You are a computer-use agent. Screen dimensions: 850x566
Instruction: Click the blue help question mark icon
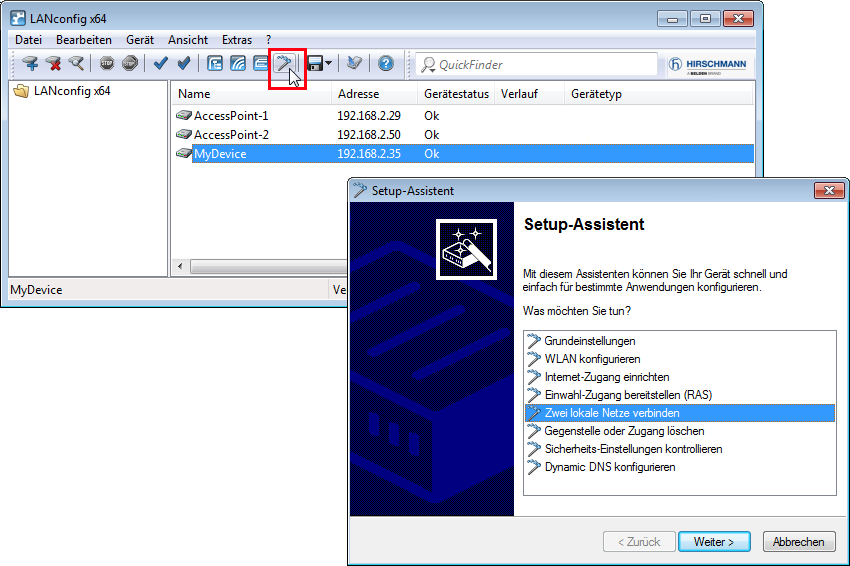coord(385,64)
